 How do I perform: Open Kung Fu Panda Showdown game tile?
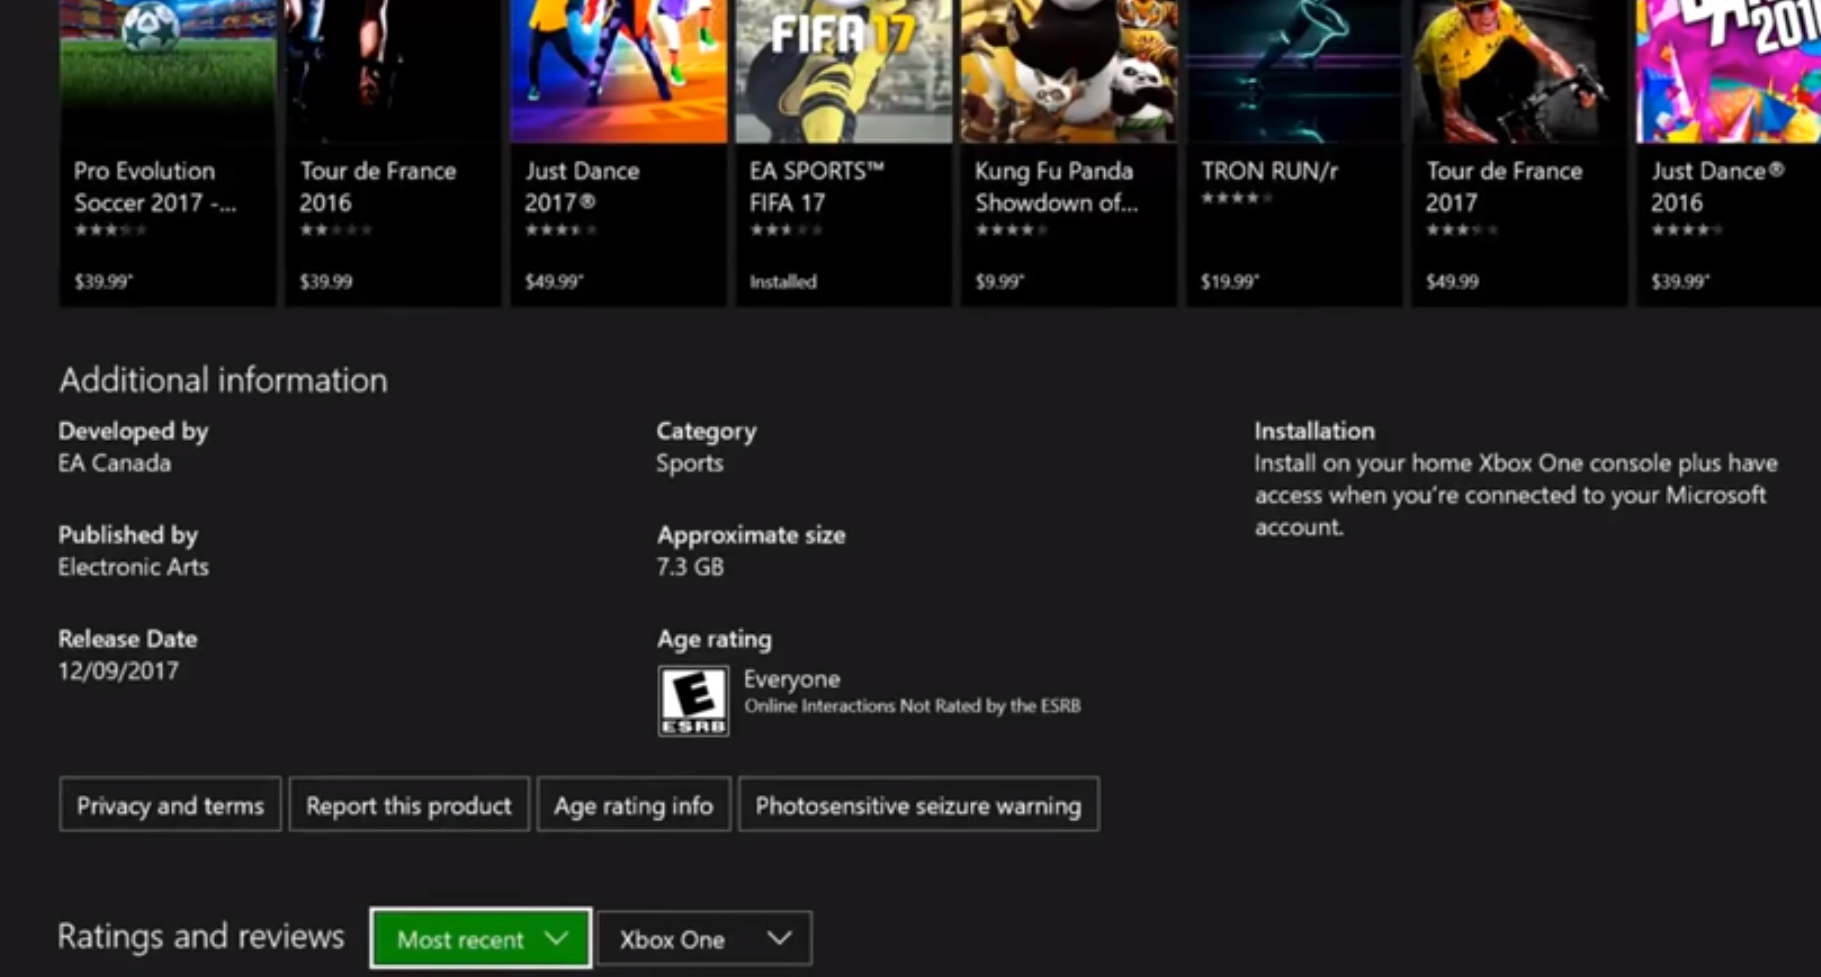click(x=1069, y=152)
